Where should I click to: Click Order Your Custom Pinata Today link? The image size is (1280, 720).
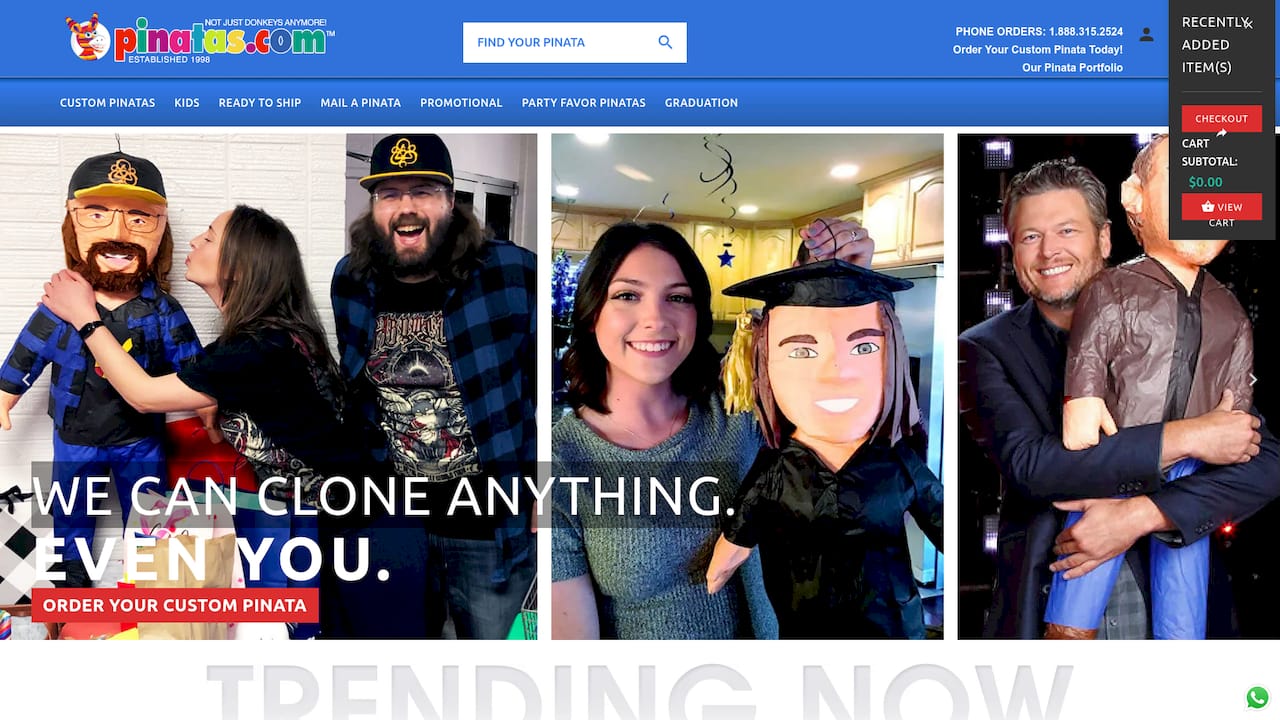(x=1038, y=50)
